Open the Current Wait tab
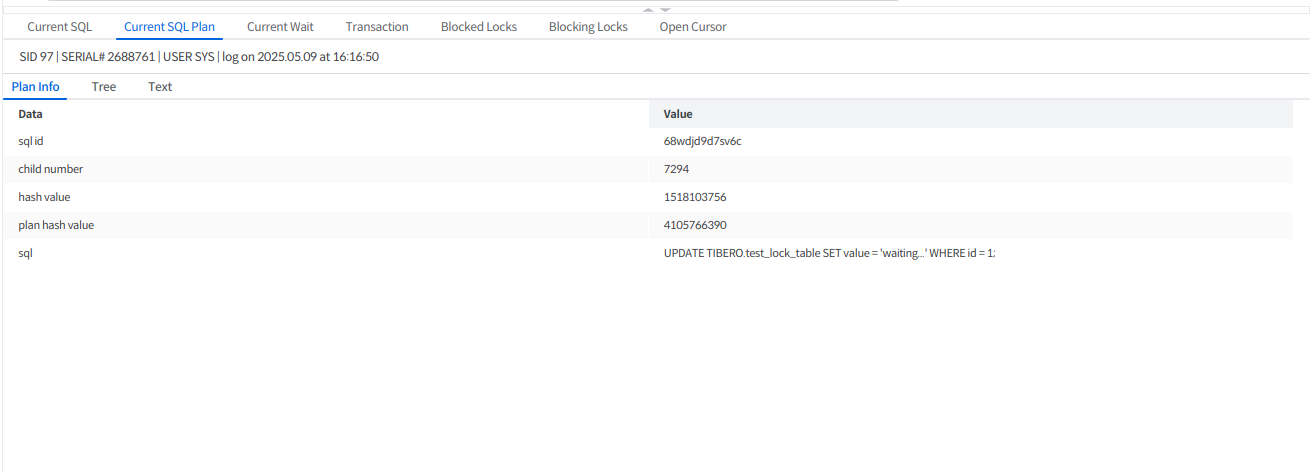Viewport: 1310px width, 472px height. (x=280, y=27)
